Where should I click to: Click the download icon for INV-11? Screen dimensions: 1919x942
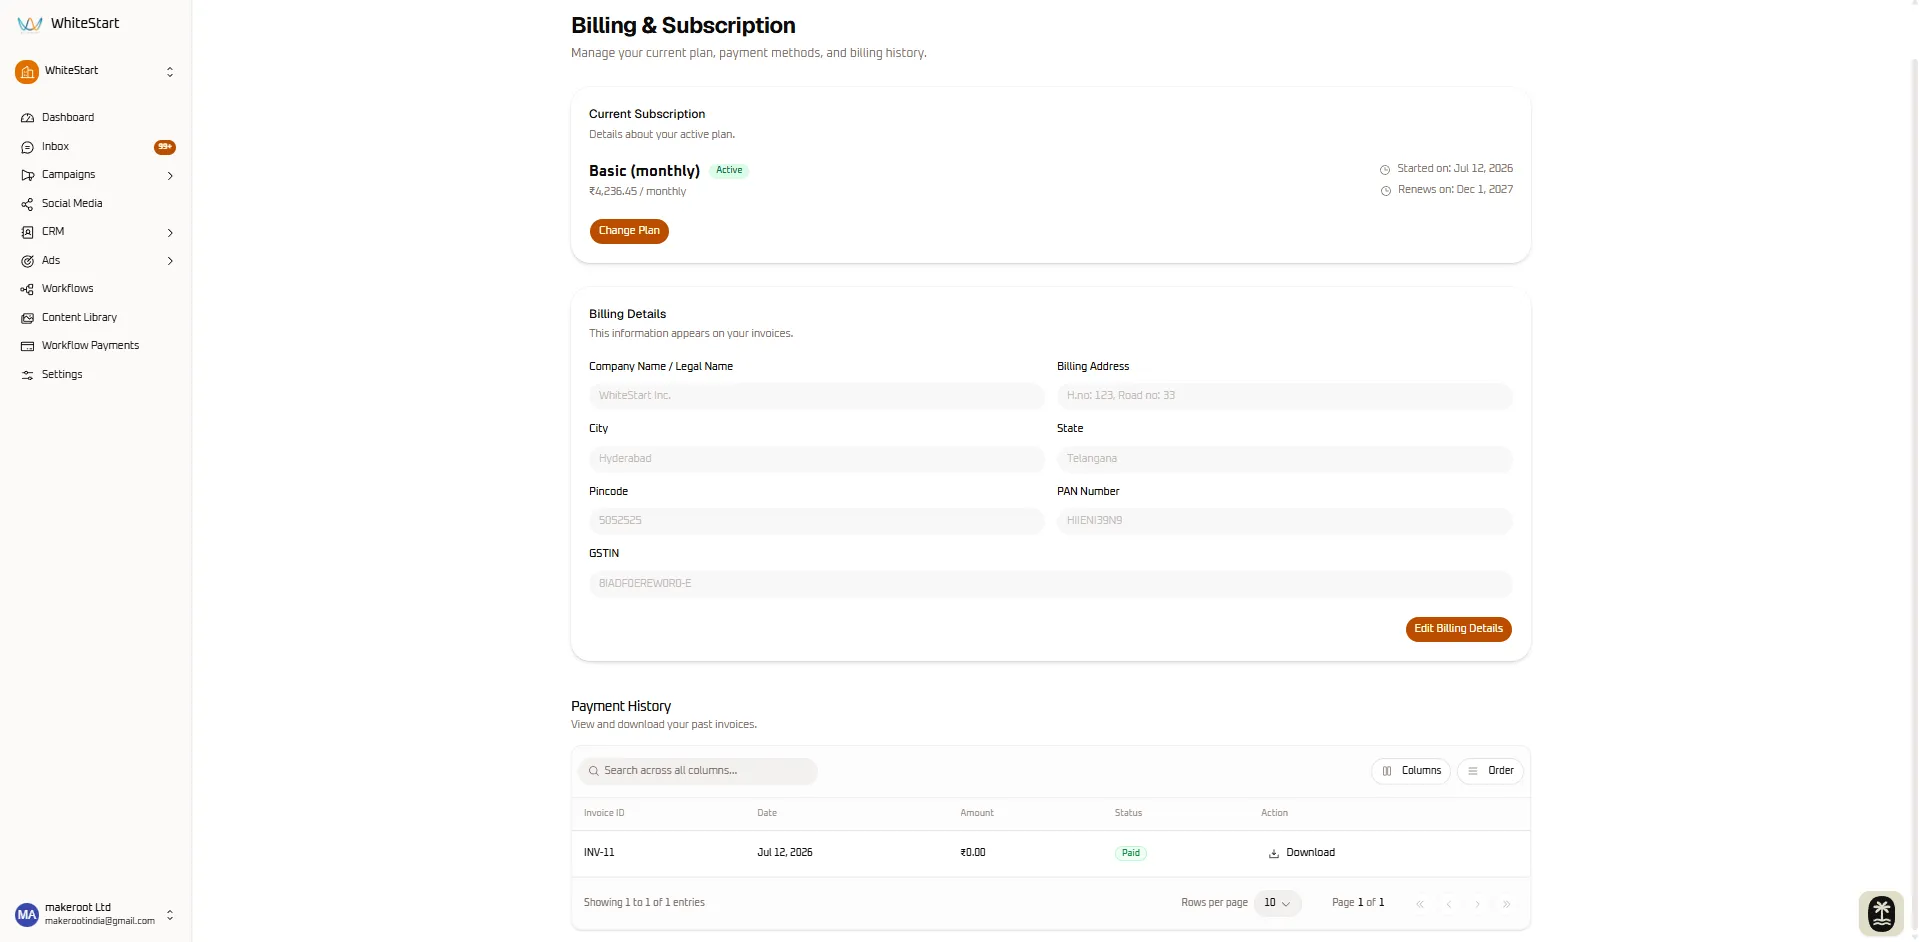1274,853
